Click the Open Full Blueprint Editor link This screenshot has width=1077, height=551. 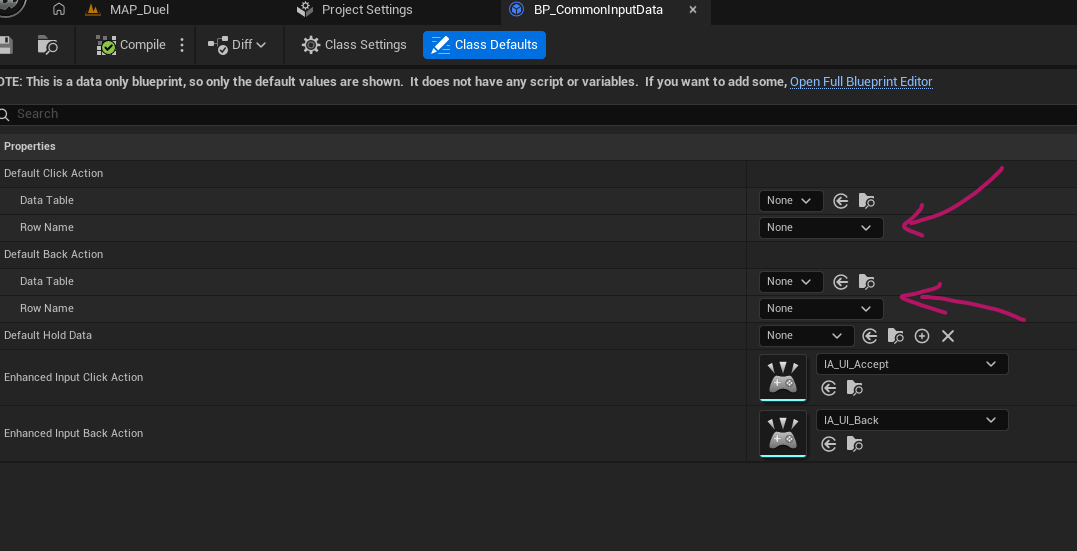click(861, 82)
